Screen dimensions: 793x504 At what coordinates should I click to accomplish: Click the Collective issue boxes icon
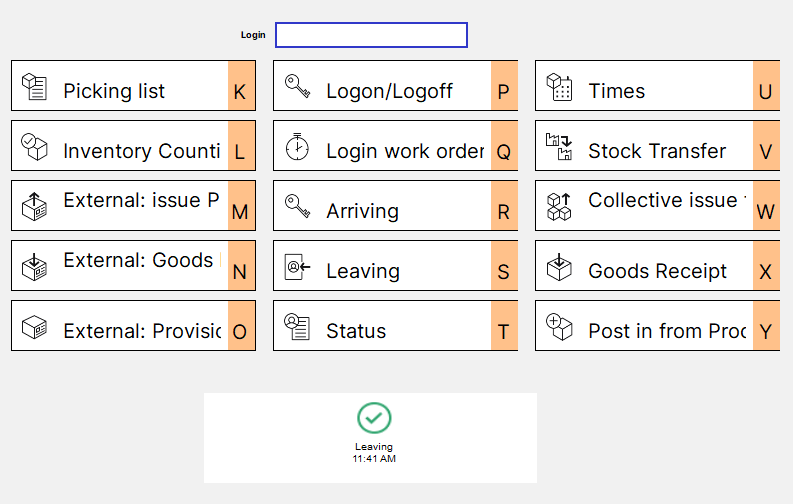[x=560, y=207]
